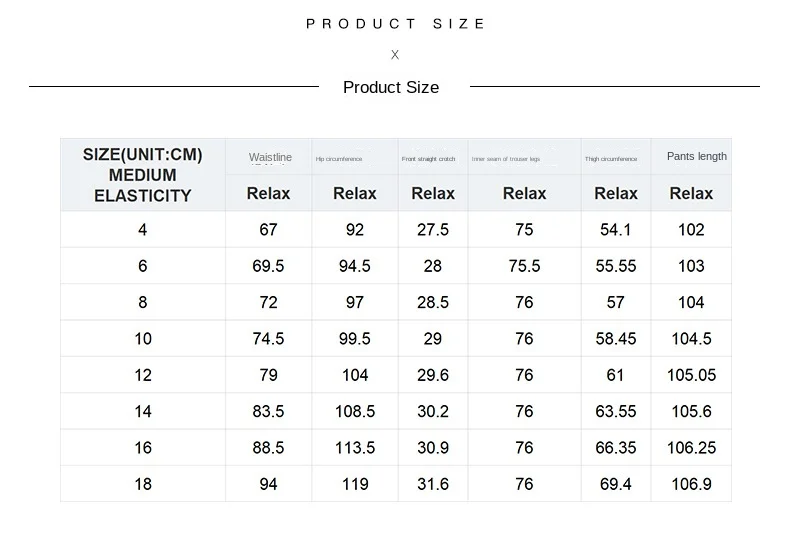Click the Waistline column header
790x544 pixels.
[x=270, y=158]
